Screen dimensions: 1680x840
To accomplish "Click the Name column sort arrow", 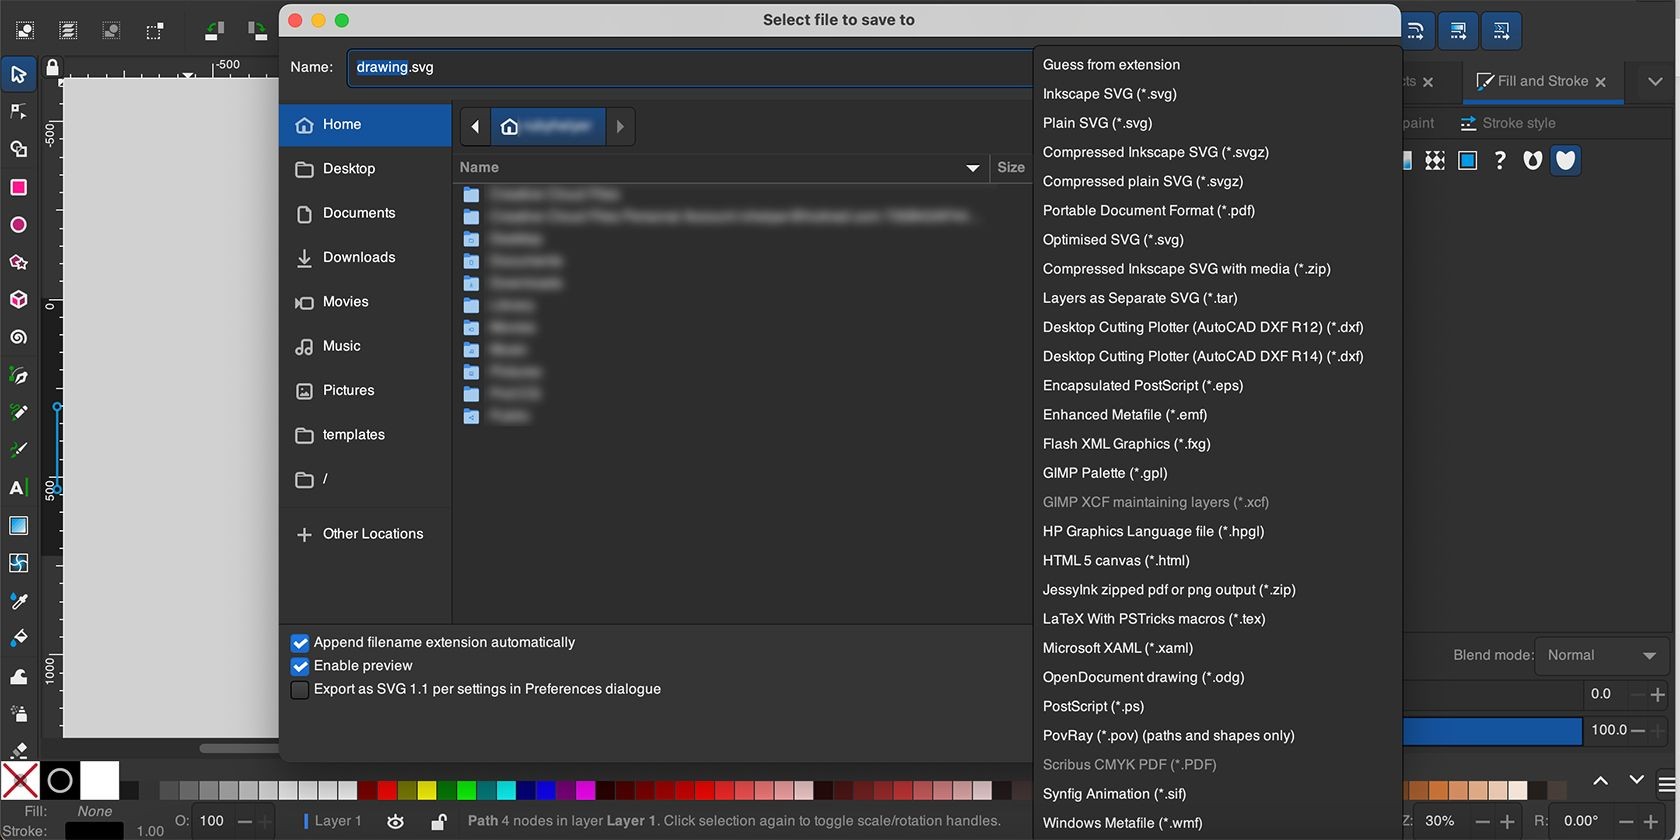I will [x=972, y=168].
